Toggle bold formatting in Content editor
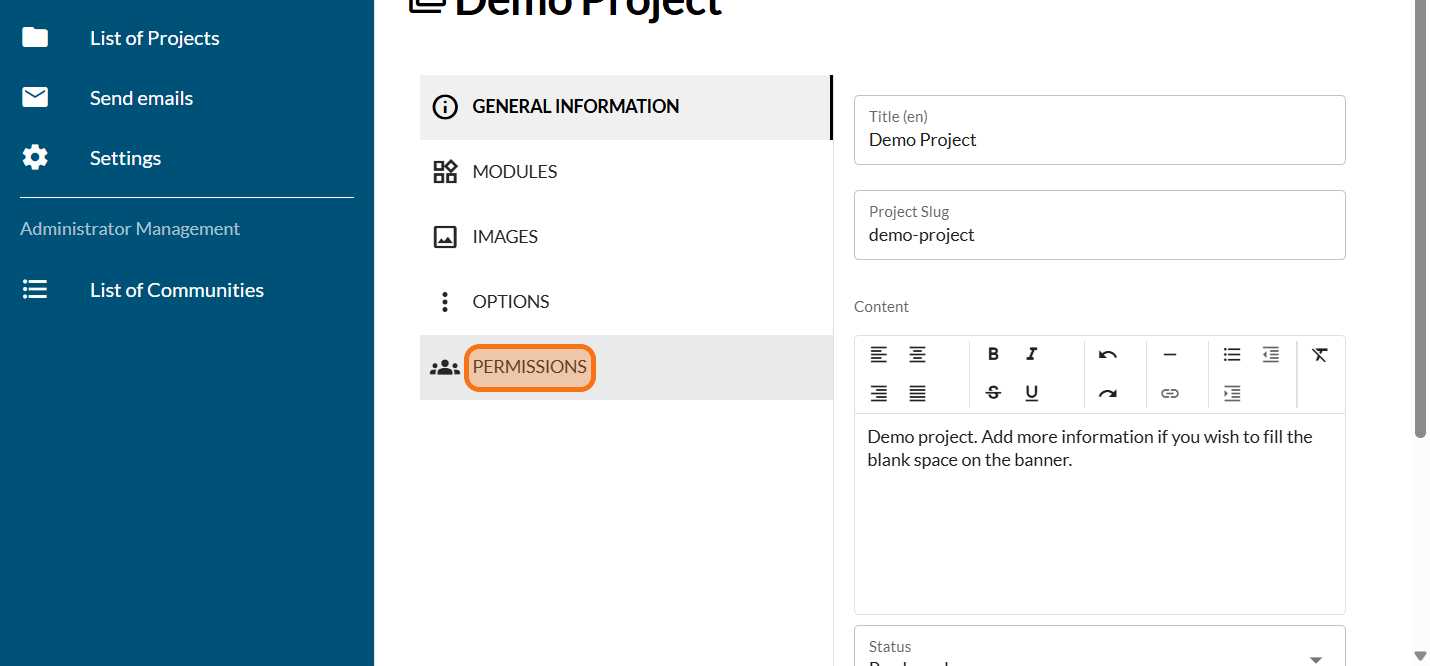Screen dimensions: 1430x666 (993, 354)
